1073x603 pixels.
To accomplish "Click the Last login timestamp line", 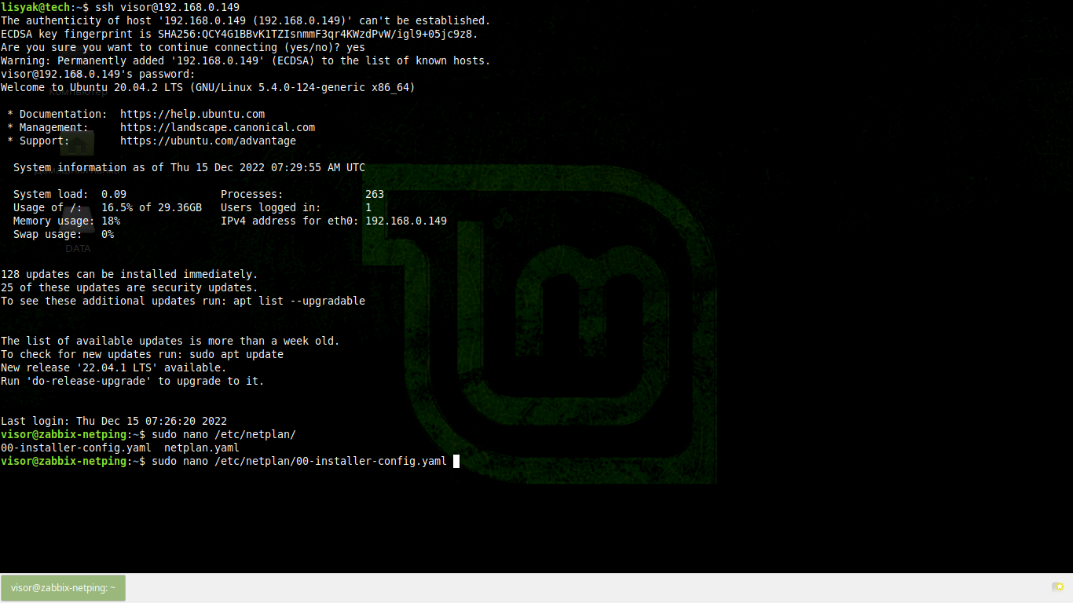I will tap(113, 421).
